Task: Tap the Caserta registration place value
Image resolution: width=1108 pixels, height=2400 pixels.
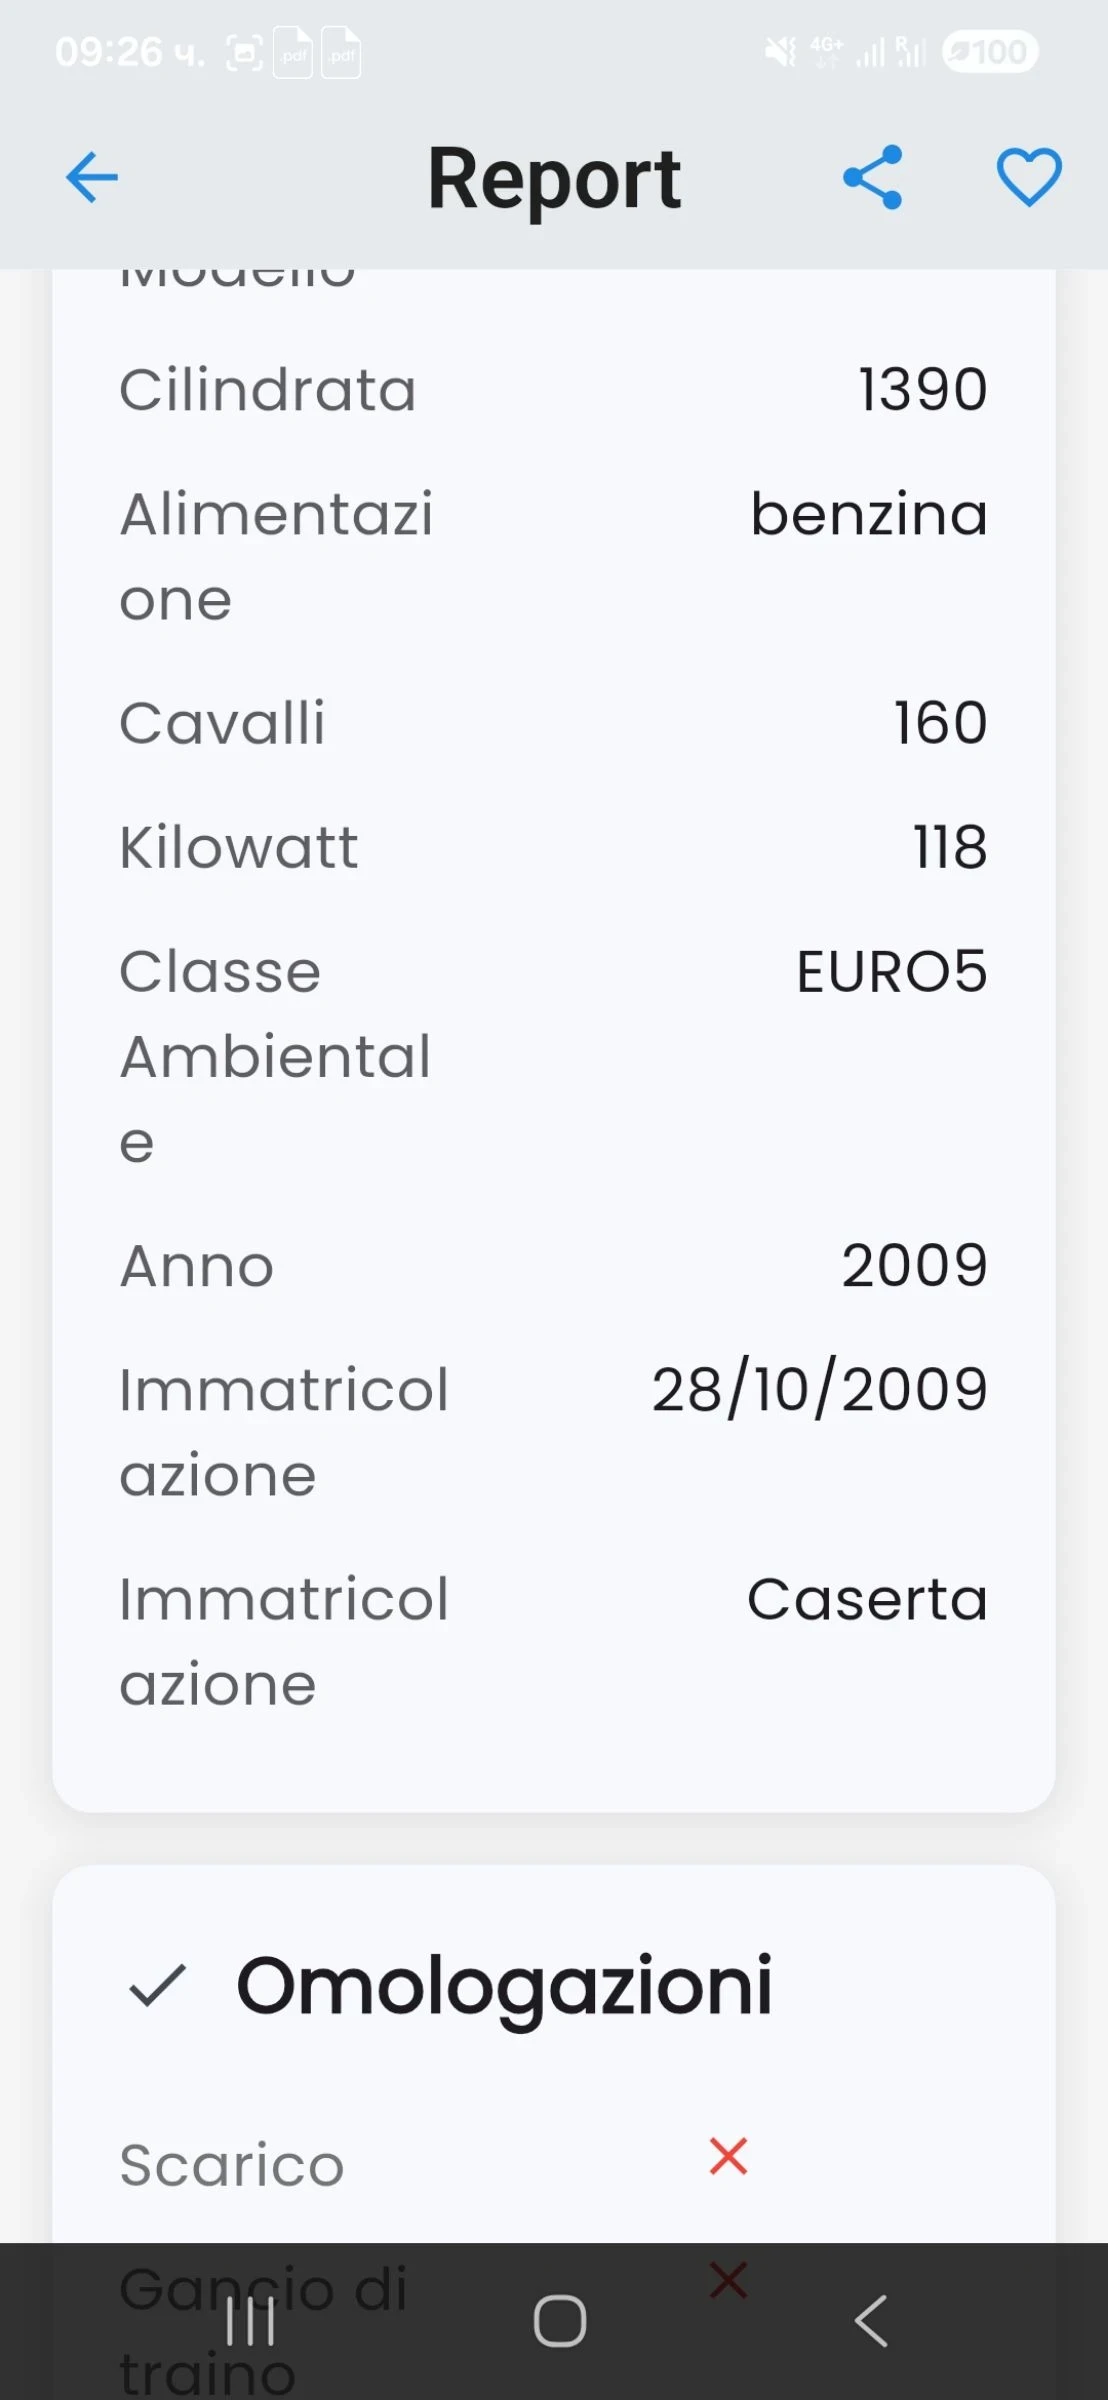Action: pos(867,1599)
